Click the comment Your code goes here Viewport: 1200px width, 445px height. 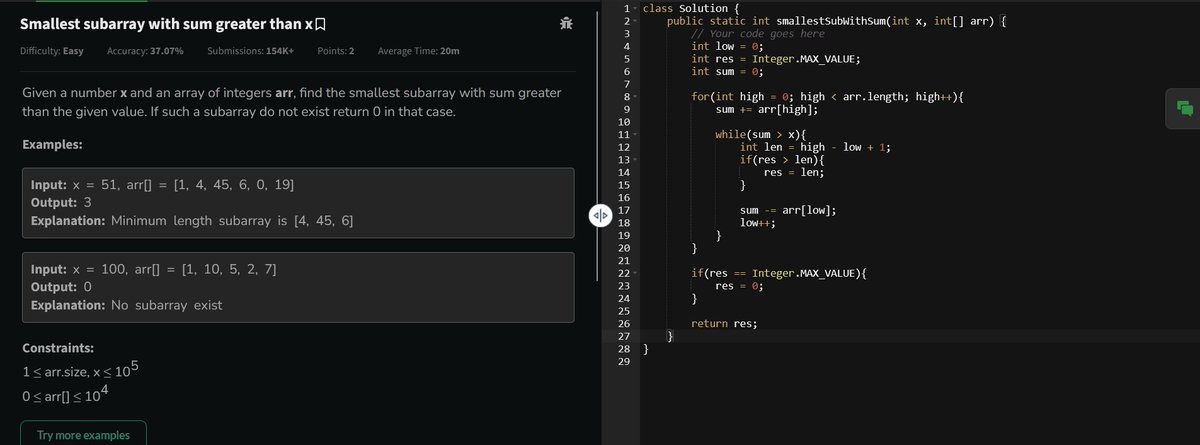pyautogui.click(x=758, y=34)
